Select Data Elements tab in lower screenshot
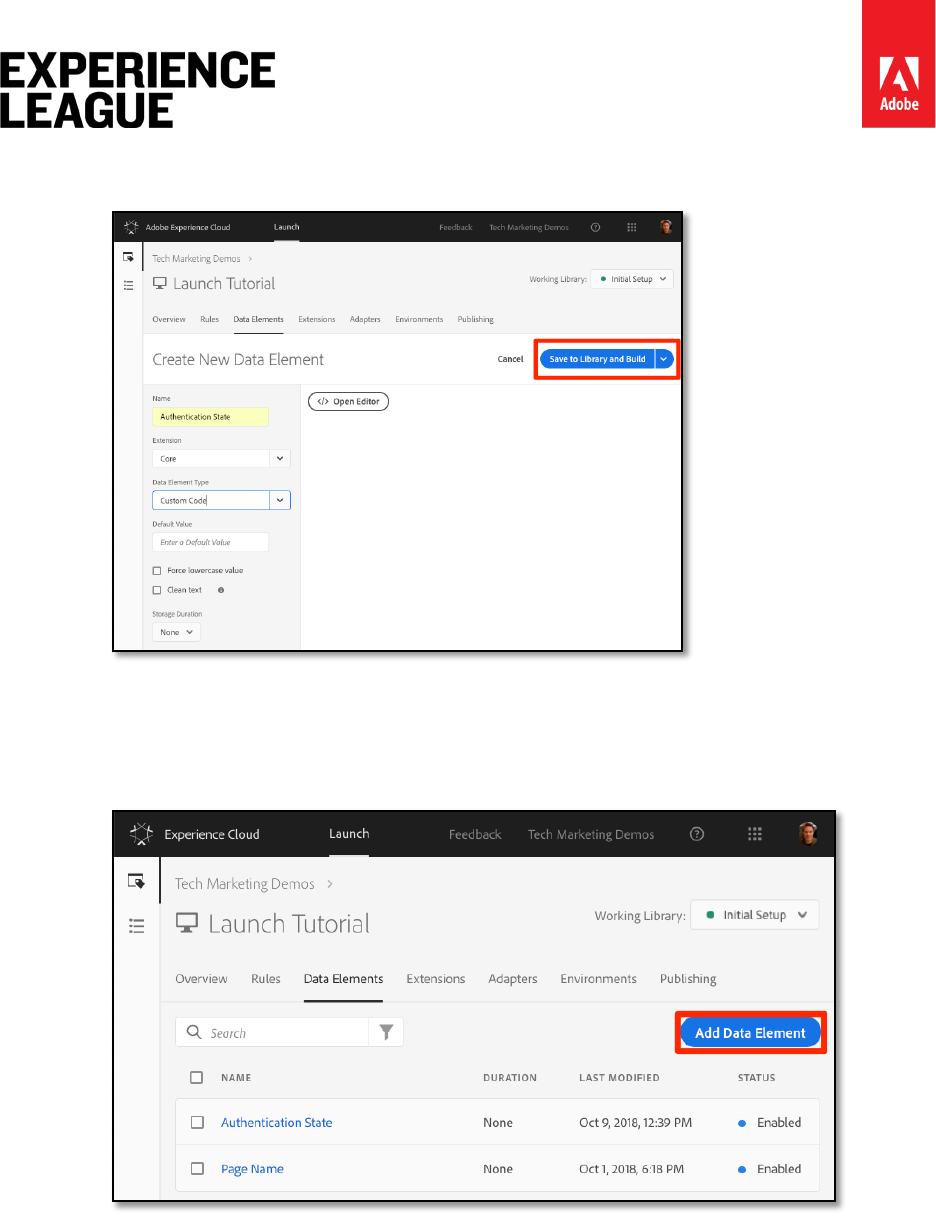This screenshot has height=1216, width=936. click(x=343, y=979)
